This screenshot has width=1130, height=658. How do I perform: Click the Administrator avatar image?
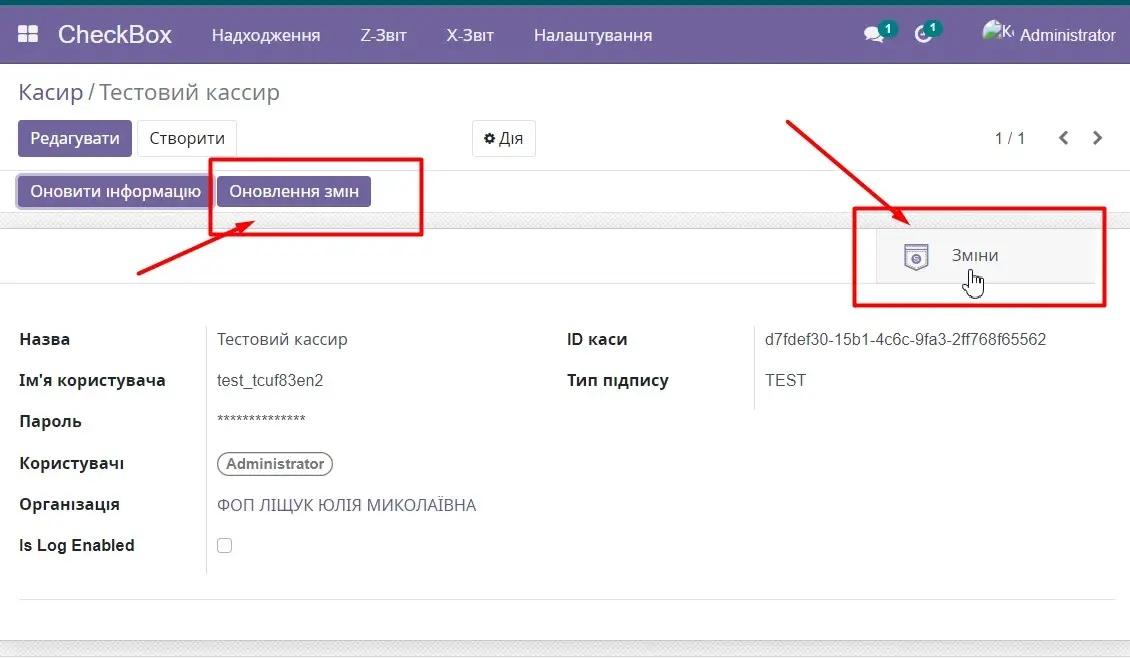coord(997,33)
